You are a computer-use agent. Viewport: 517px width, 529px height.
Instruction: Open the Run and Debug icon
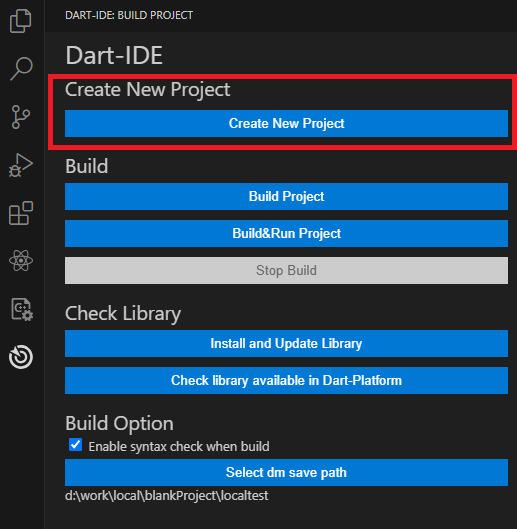[x=21, y=165]
